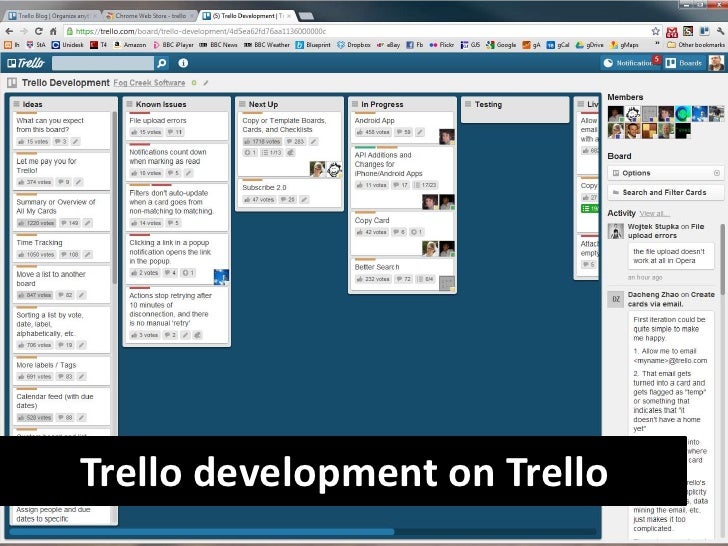Click the checklist 17/23 badge on API Additions card
The image size is (728, 546).
point(425,185)
